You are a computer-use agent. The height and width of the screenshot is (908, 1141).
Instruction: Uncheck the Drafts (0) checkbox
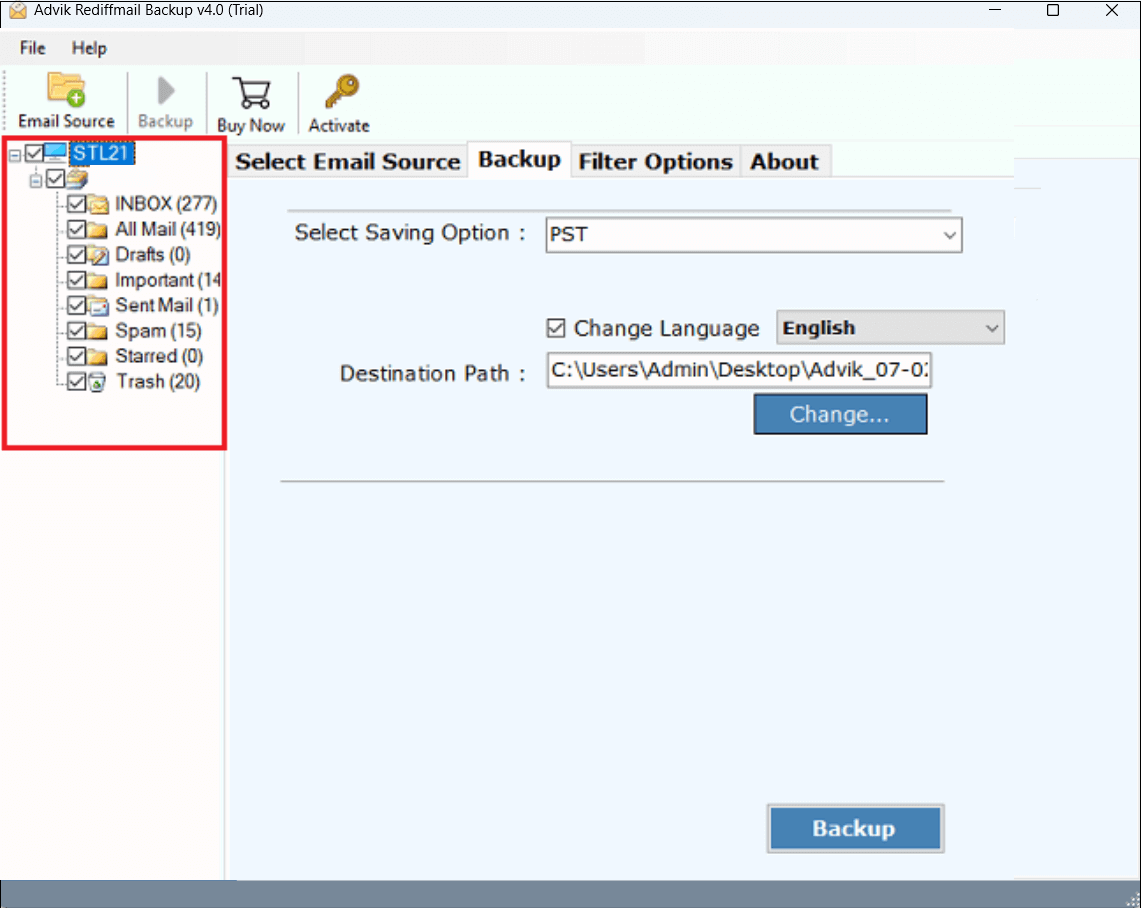(76, 255)
